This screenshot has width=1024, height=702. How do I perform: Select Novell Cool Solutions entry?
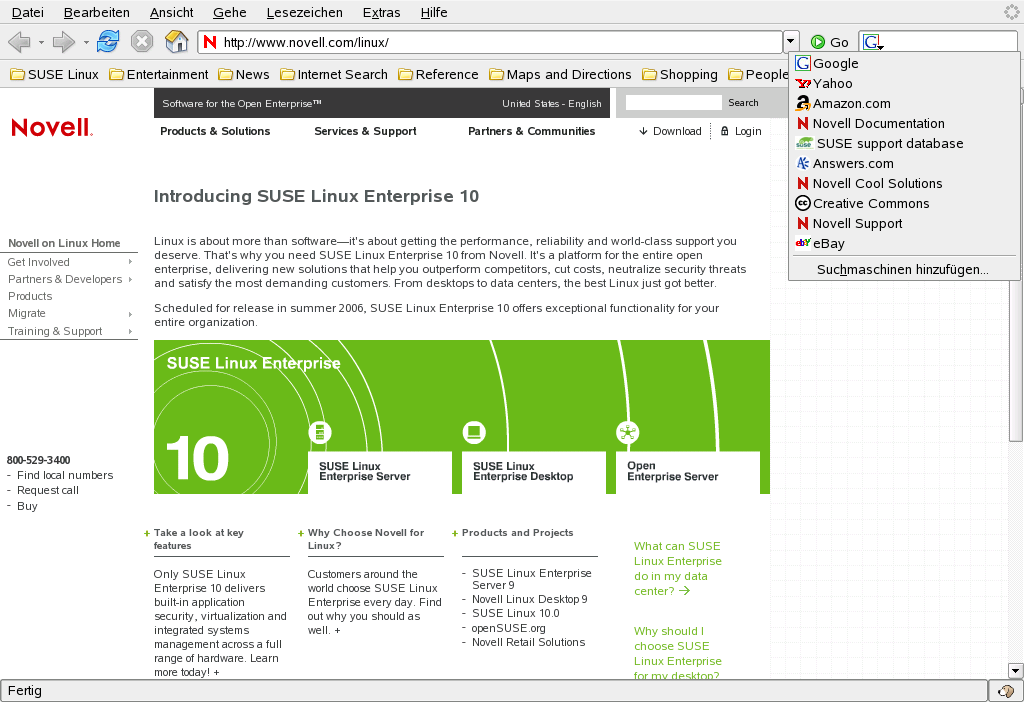coord(904,183)
